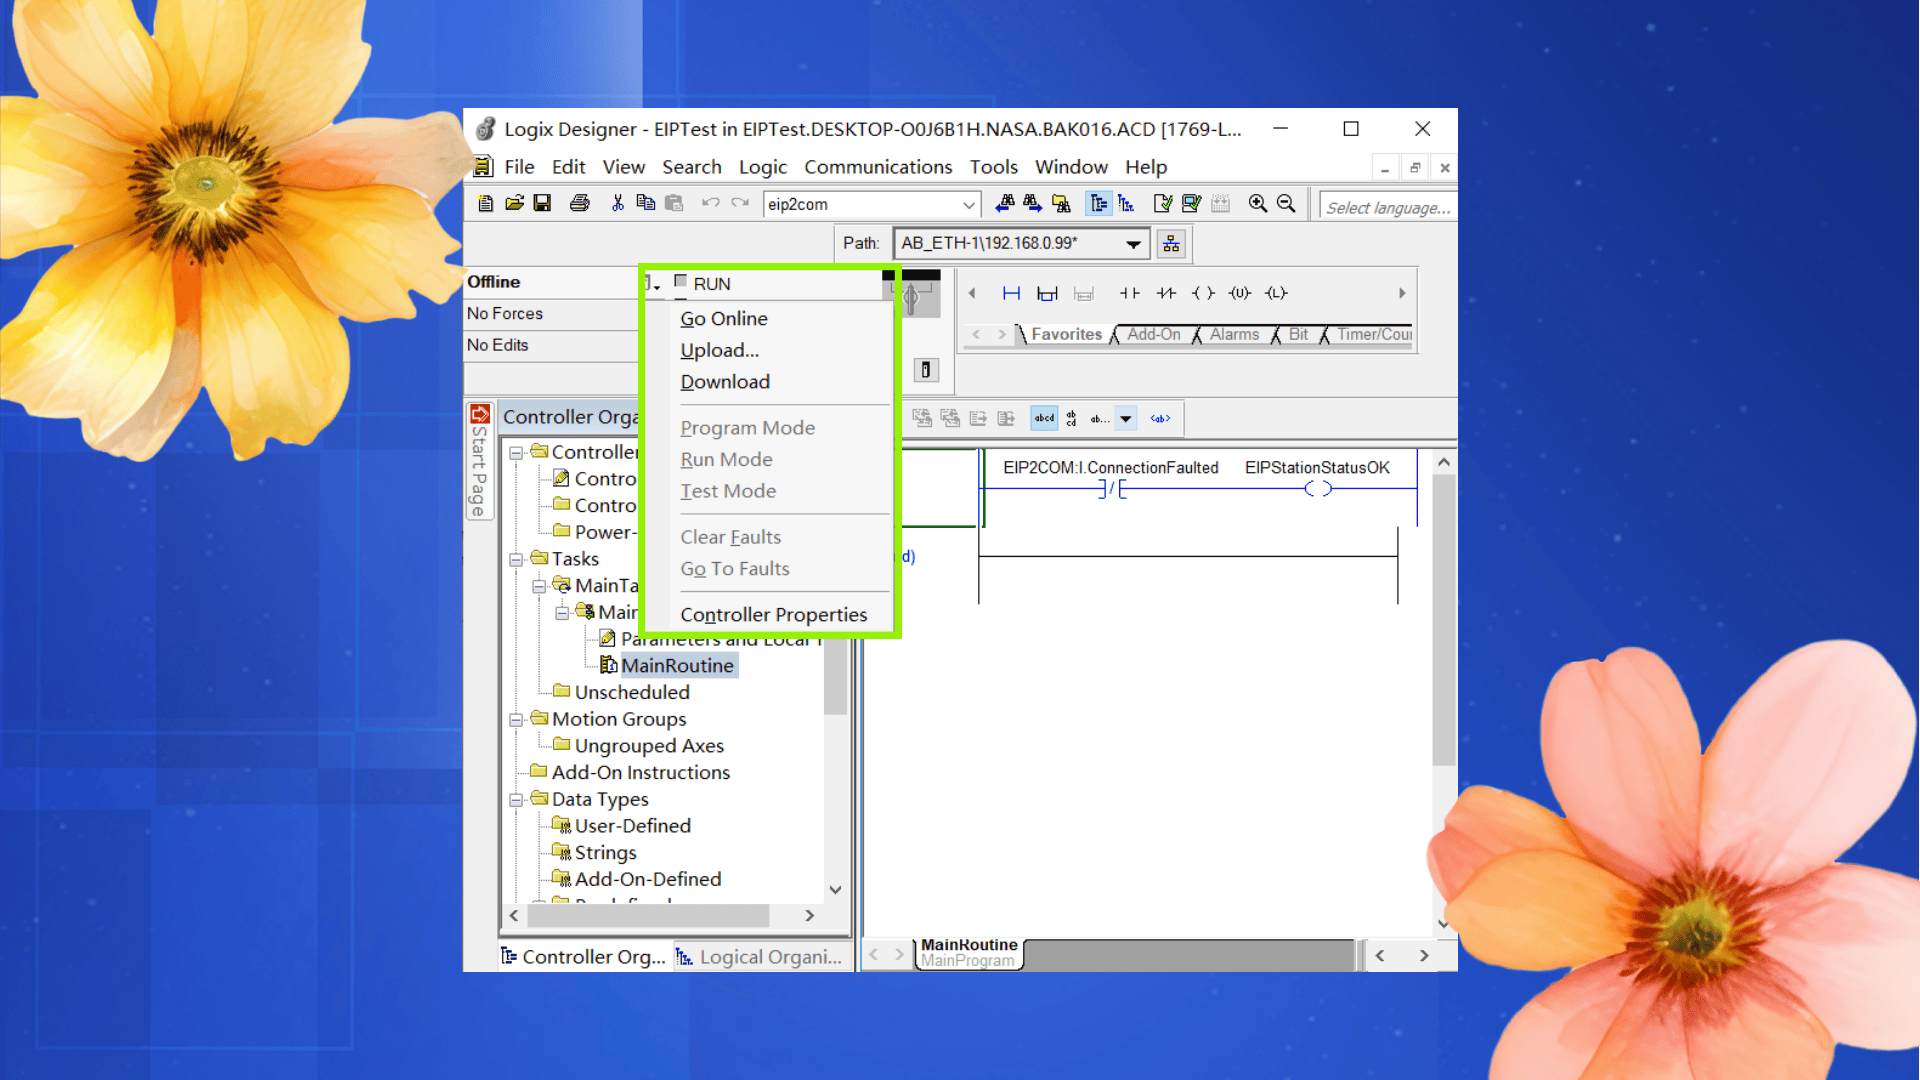Screen dimensions: 1920x1080
Task: Insert Output Unlatch (OTU) coil icon
Action: pyautogui.click(x=1240, y=293)
